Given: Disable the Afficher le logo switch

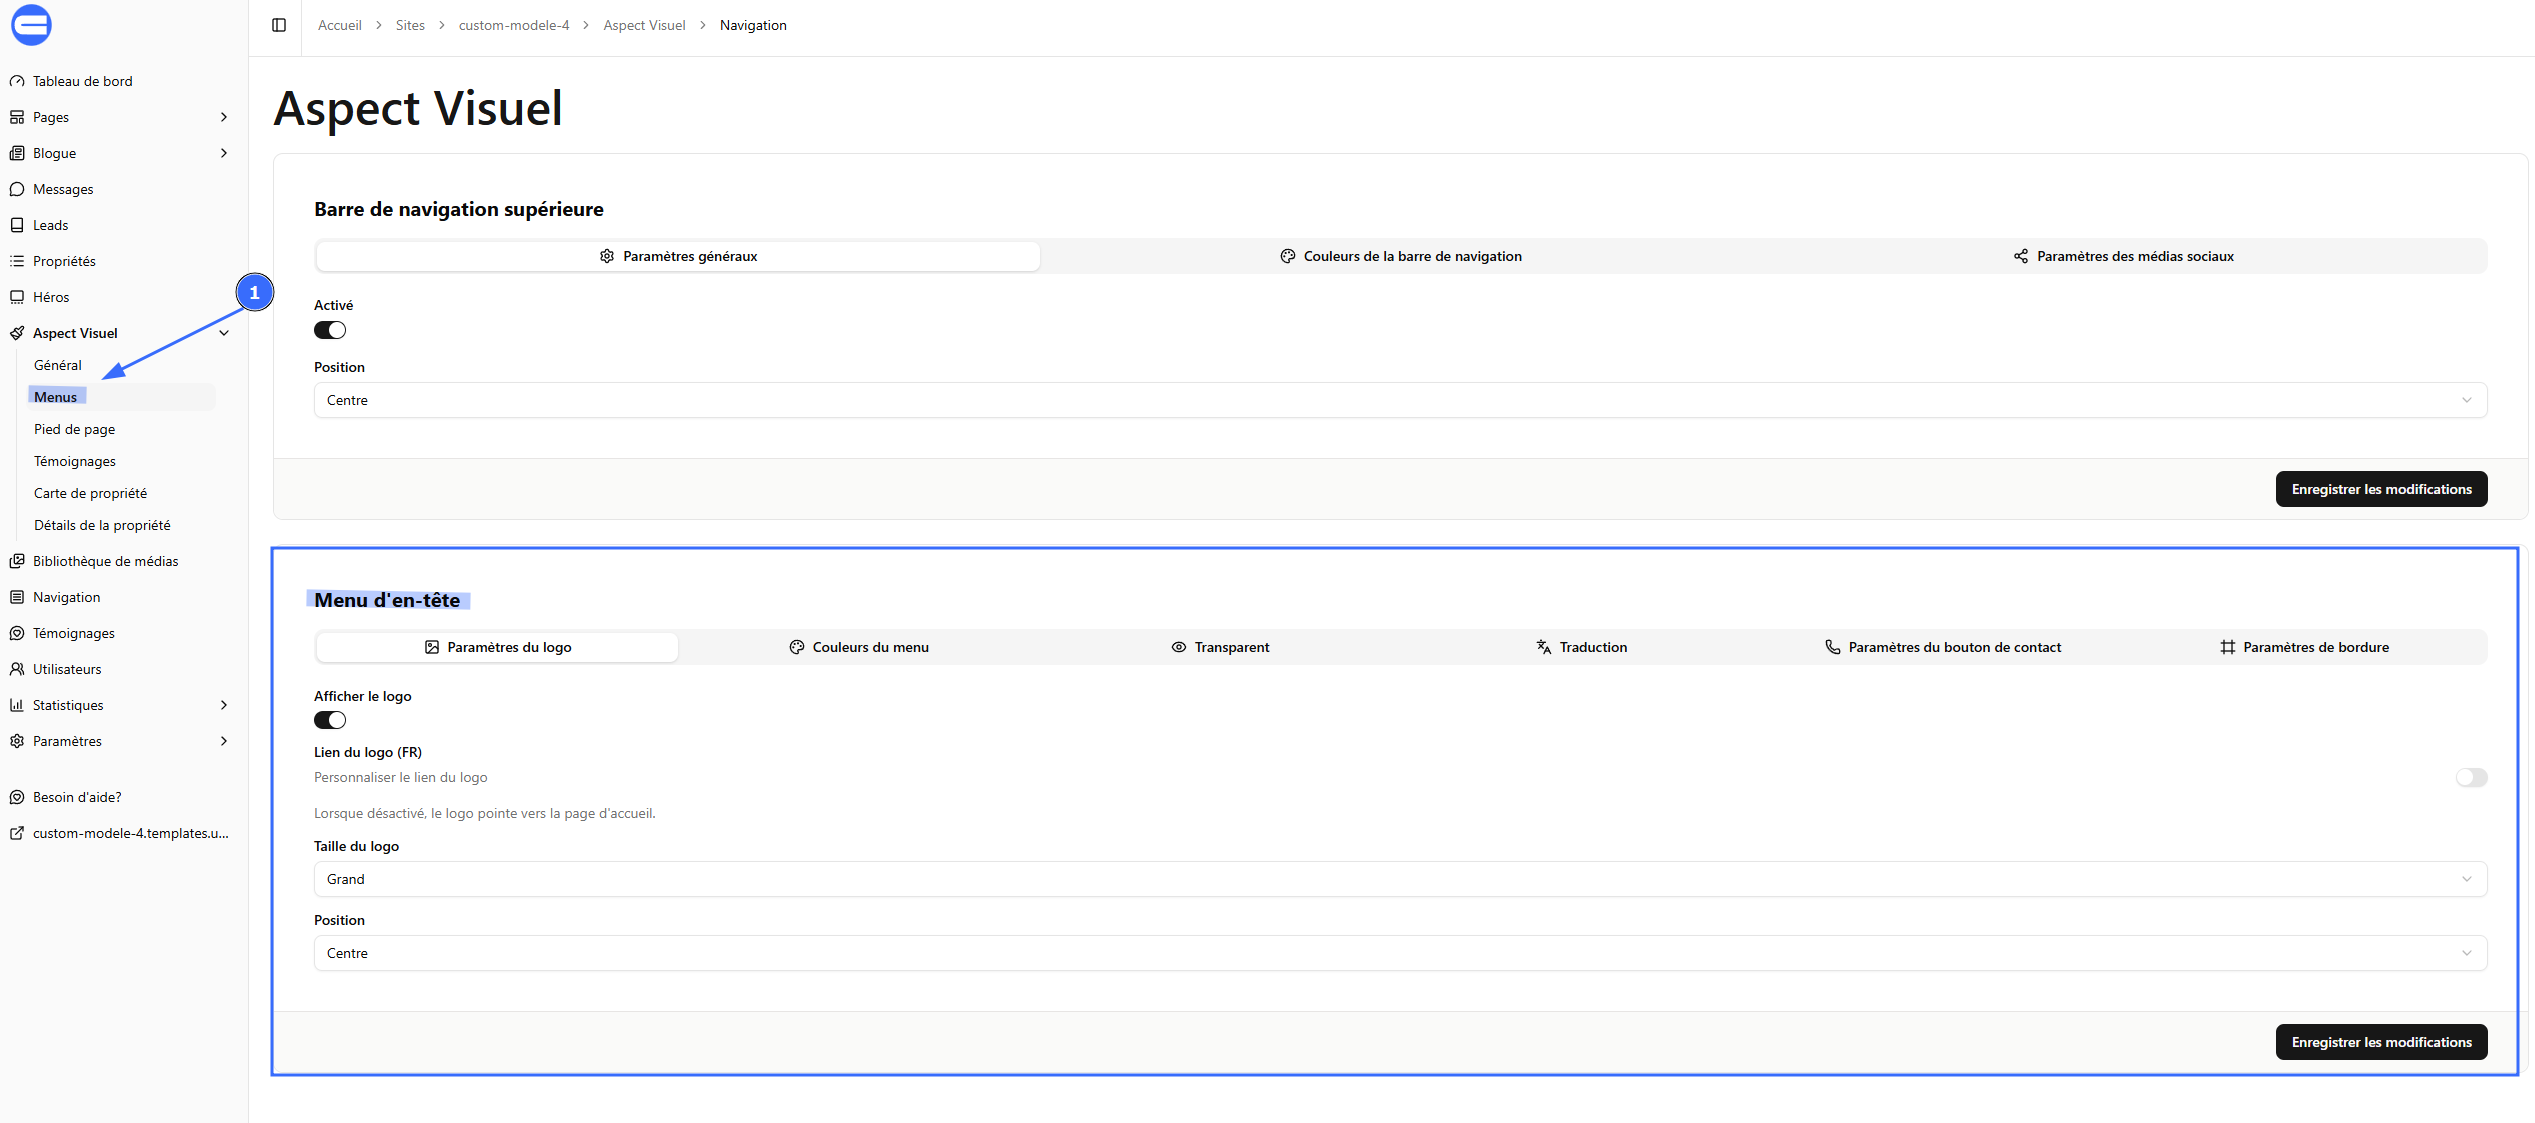Looking at the screenshot, I should click(x=330, y=720).
